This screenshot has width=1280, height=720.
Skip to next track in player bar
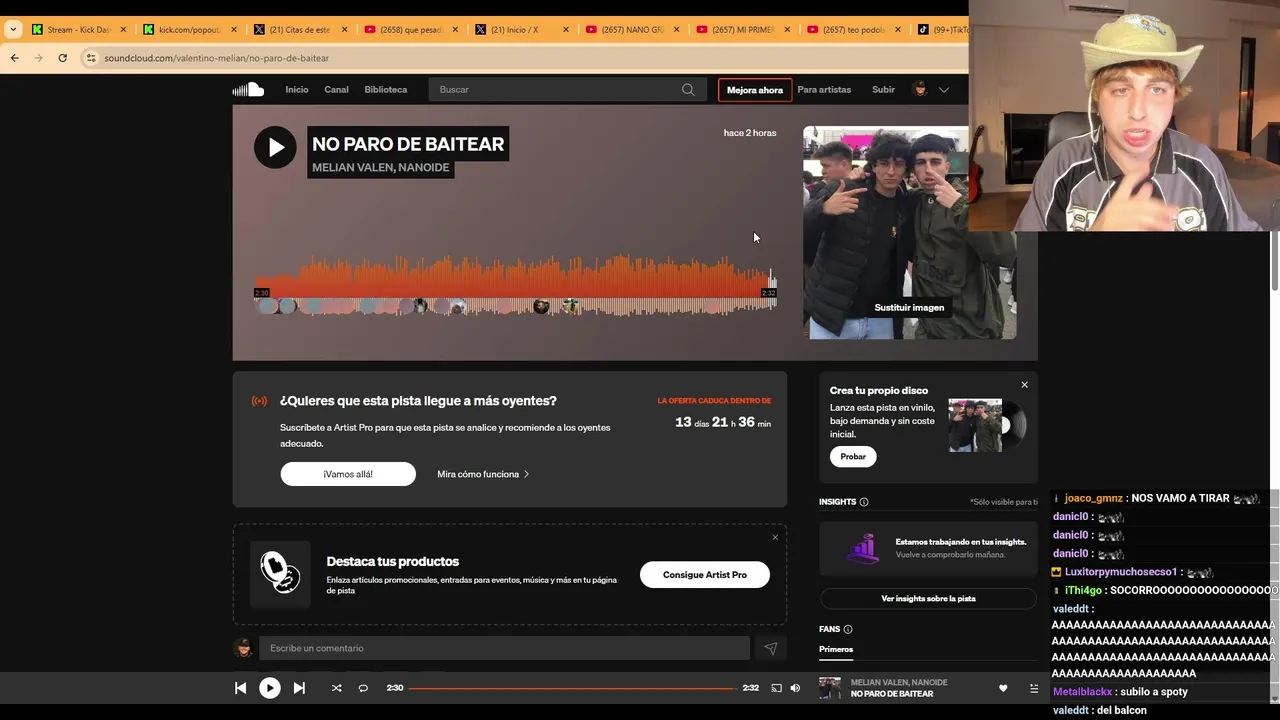pos(299,688)
